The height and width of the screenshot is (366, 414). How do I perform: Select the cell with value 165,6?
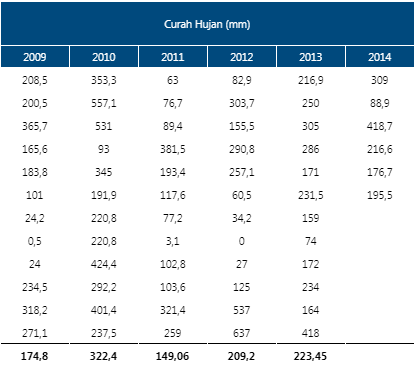pyautogui.click(x=35, y=149)
